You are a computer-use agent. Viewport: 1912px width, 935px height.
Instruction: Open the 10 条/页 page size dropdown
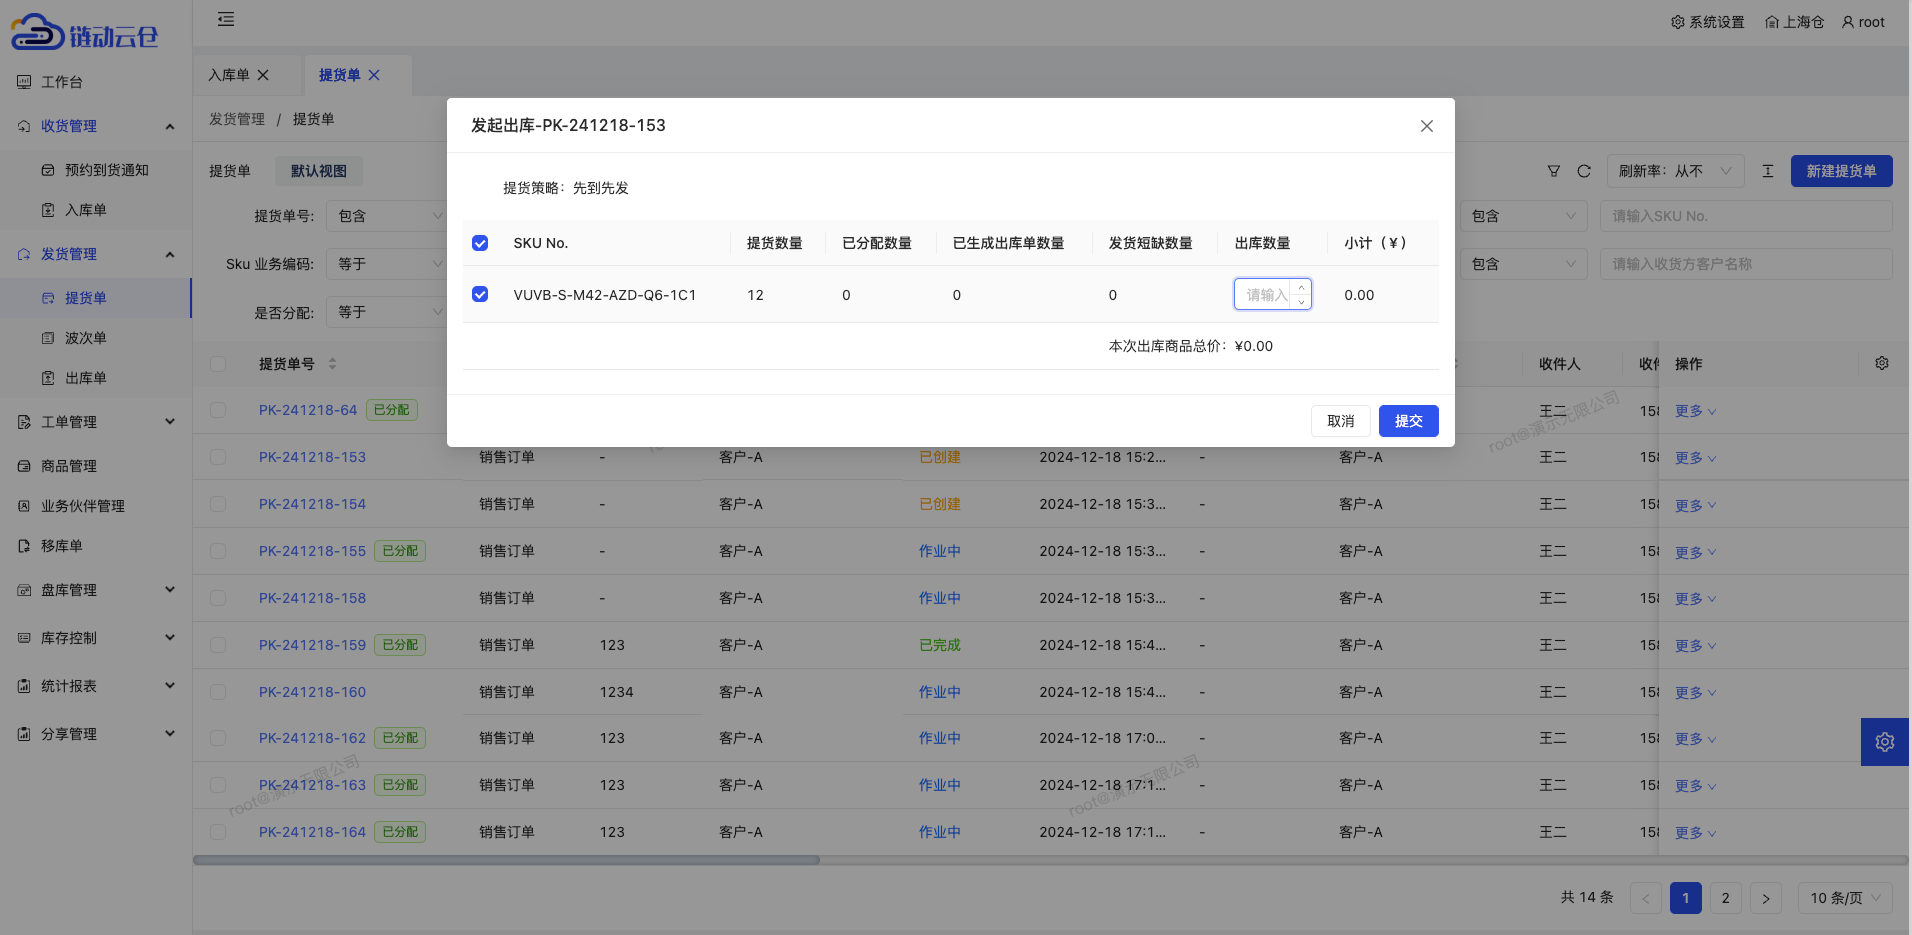[1845, 898]
